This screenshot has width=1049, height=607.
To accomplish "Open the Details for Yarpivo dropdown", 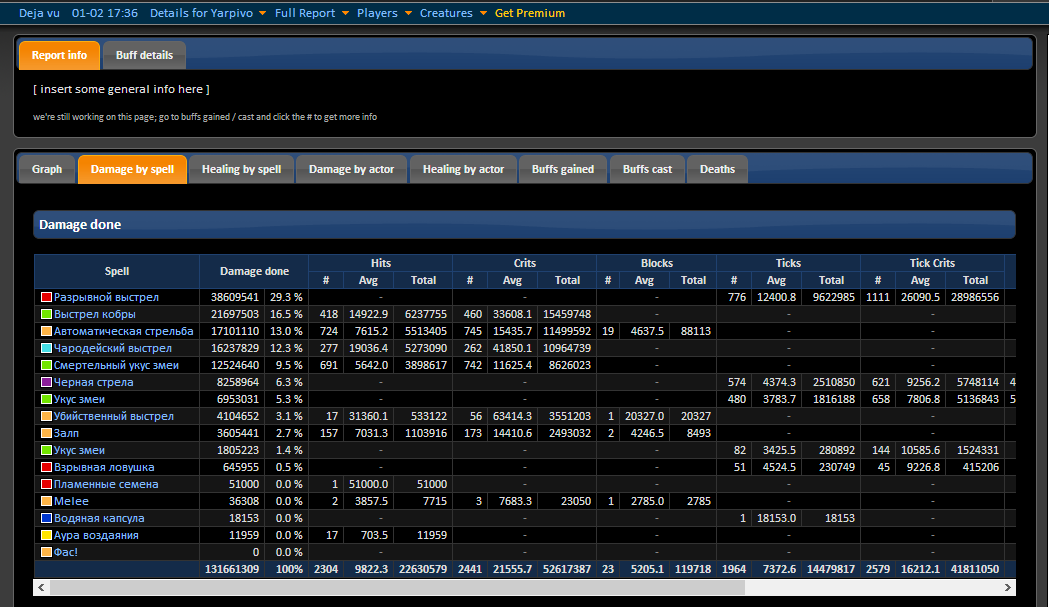I will click(208, 13).
